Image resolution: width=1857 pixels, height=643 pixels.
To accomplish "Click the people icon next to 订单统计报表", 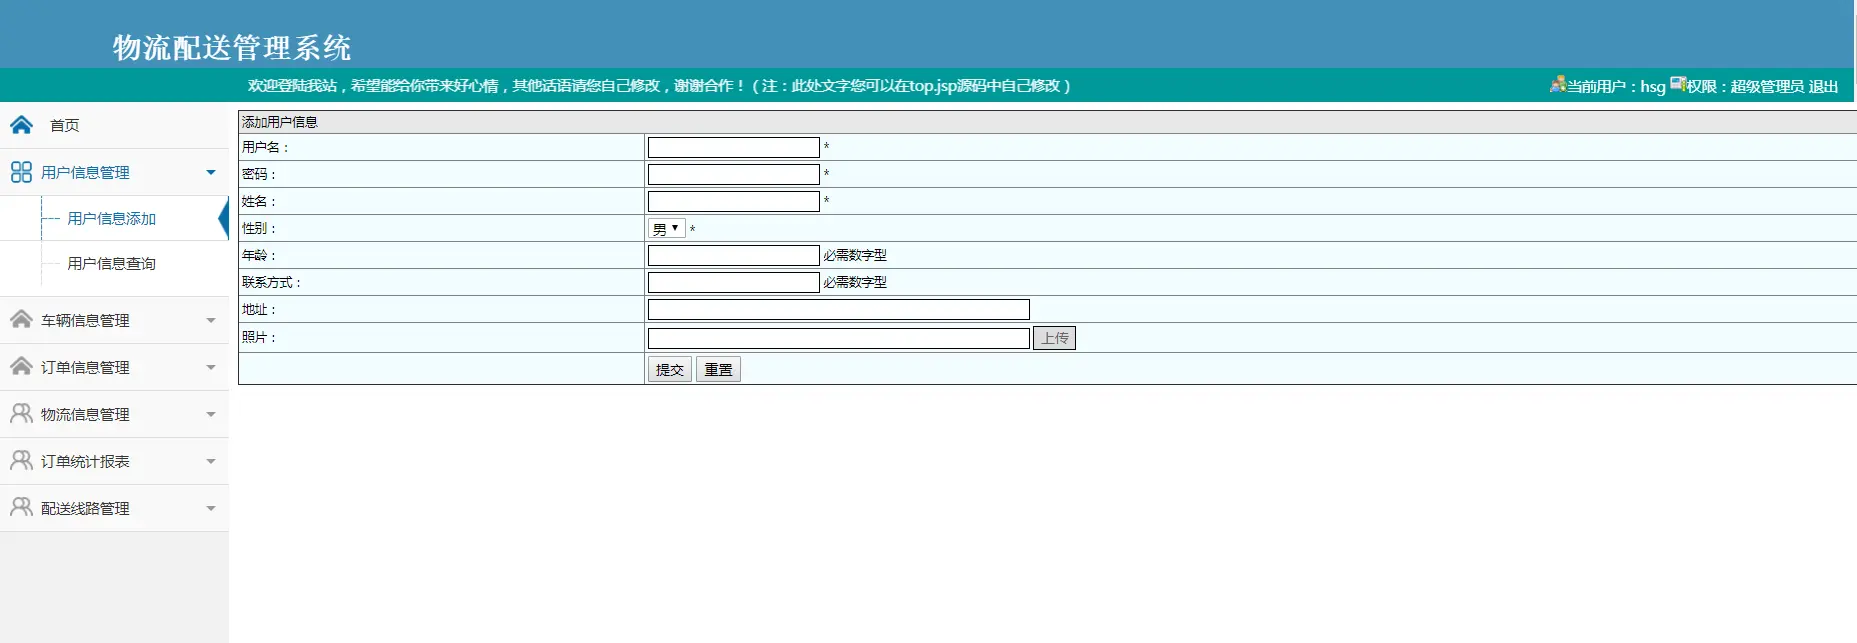I will (x=21, y=460).
